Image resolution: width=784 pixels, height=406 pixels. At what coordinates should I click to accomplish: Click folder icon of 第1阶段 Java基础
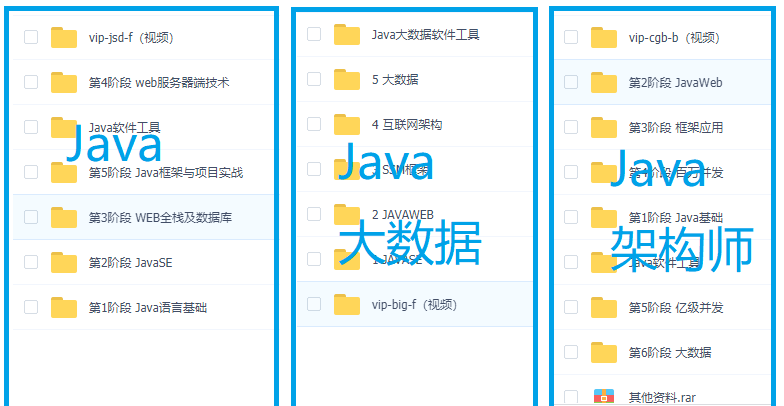[x=604, y=218]
